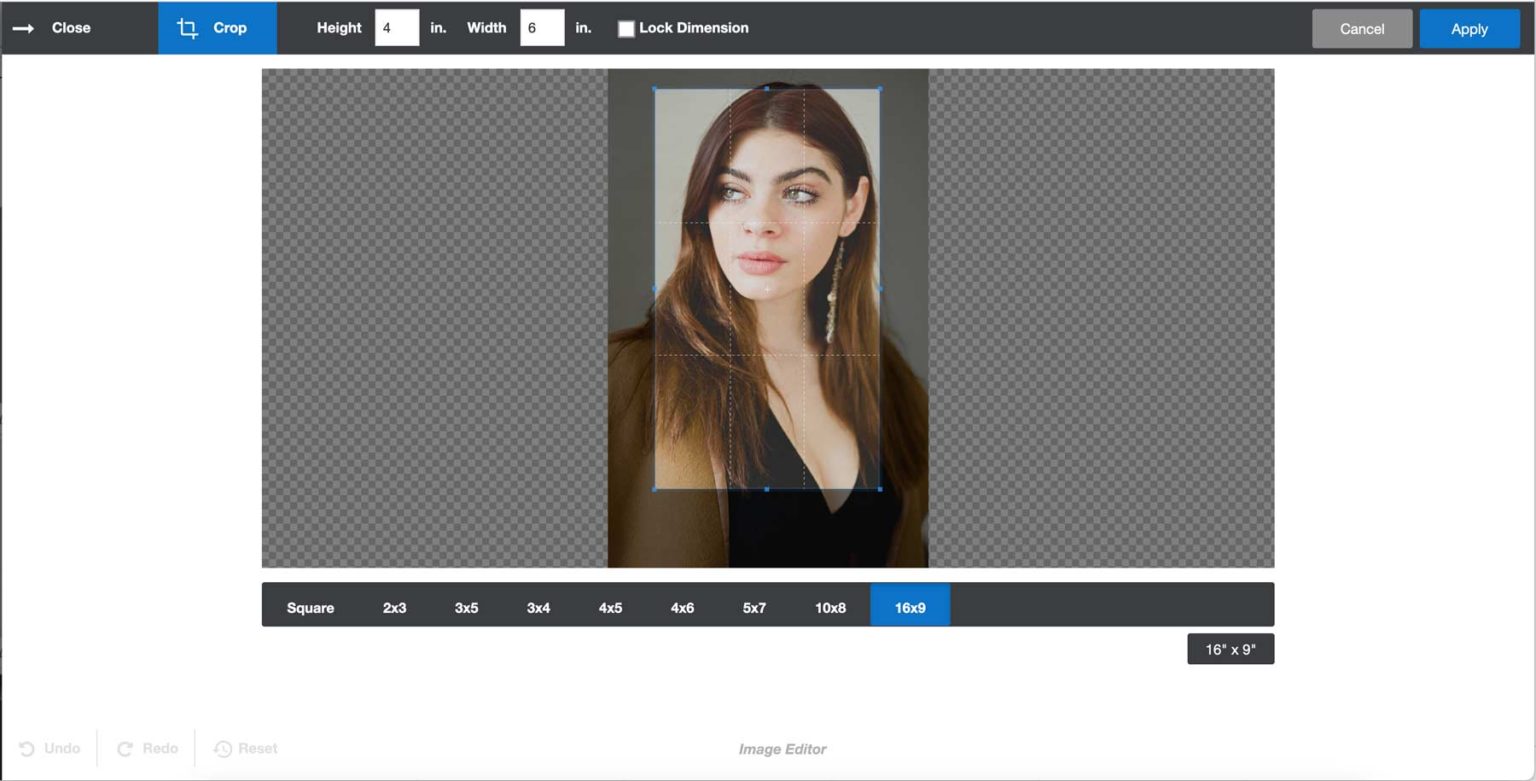Choose the 4x6 aspect ratio
This screenshot has width=1536, height=781.
click(681, 607)
